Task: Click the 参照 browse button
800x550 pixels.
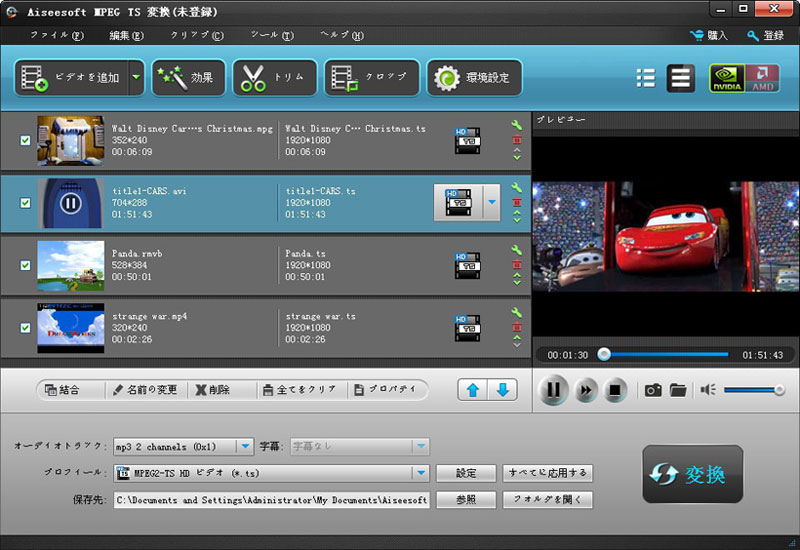Action: (x=466, y=500)
